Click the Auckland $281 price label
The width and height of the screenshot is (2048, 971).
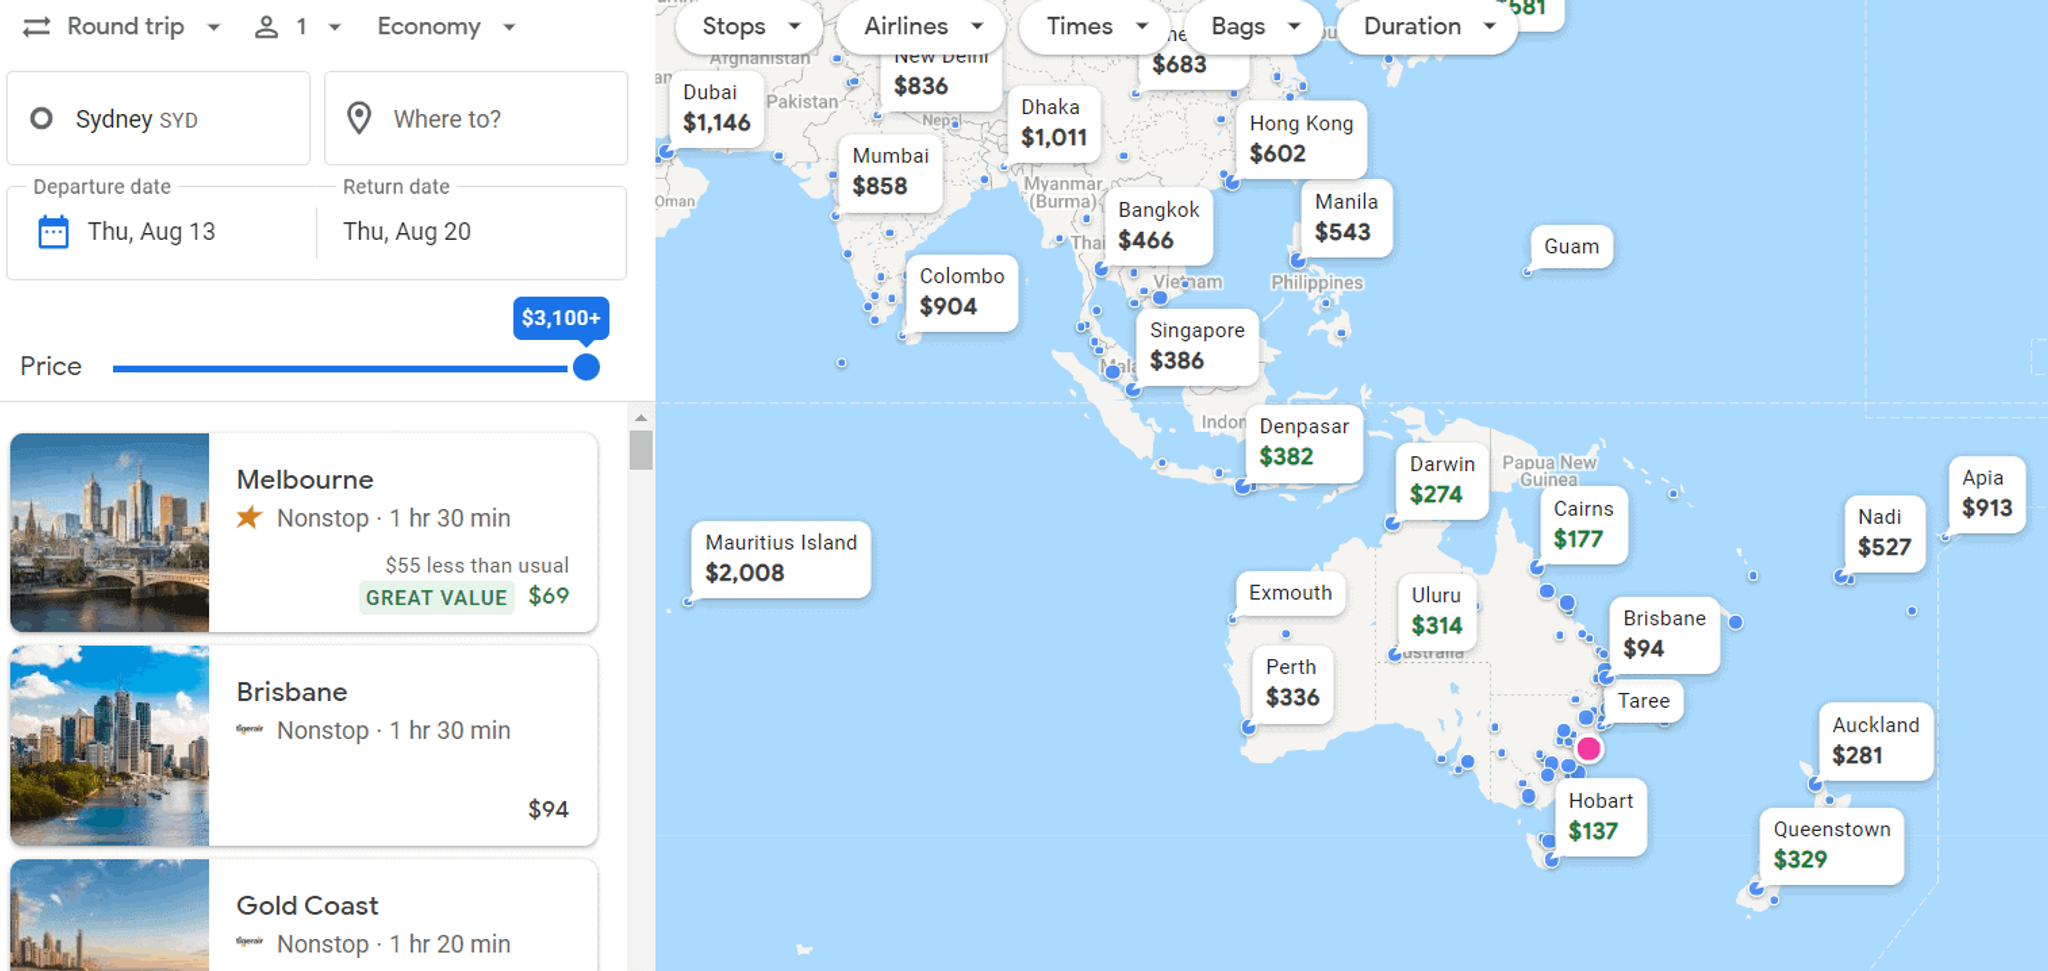point(1874,740)
